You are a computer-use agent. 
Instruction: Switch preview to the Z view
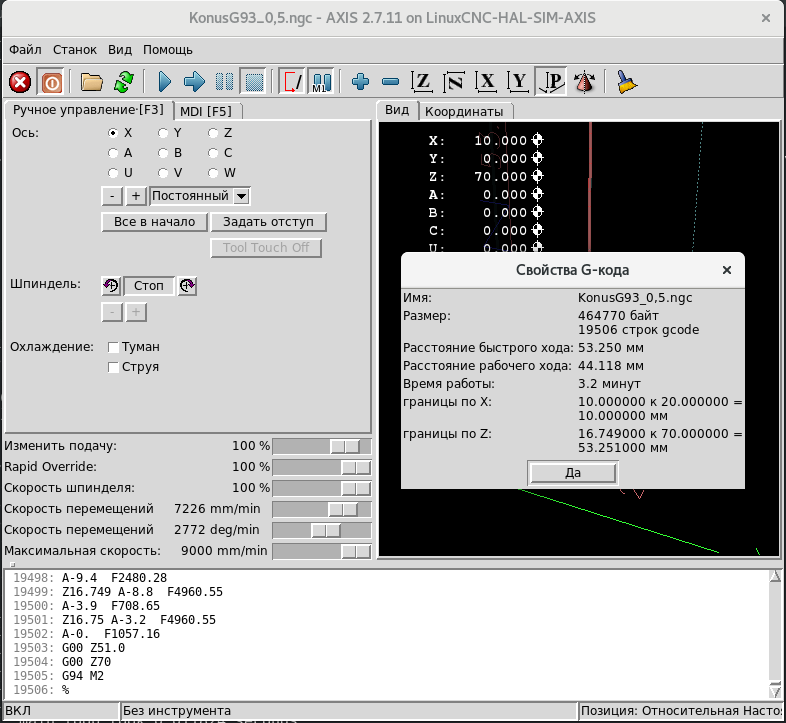point(423,82)
